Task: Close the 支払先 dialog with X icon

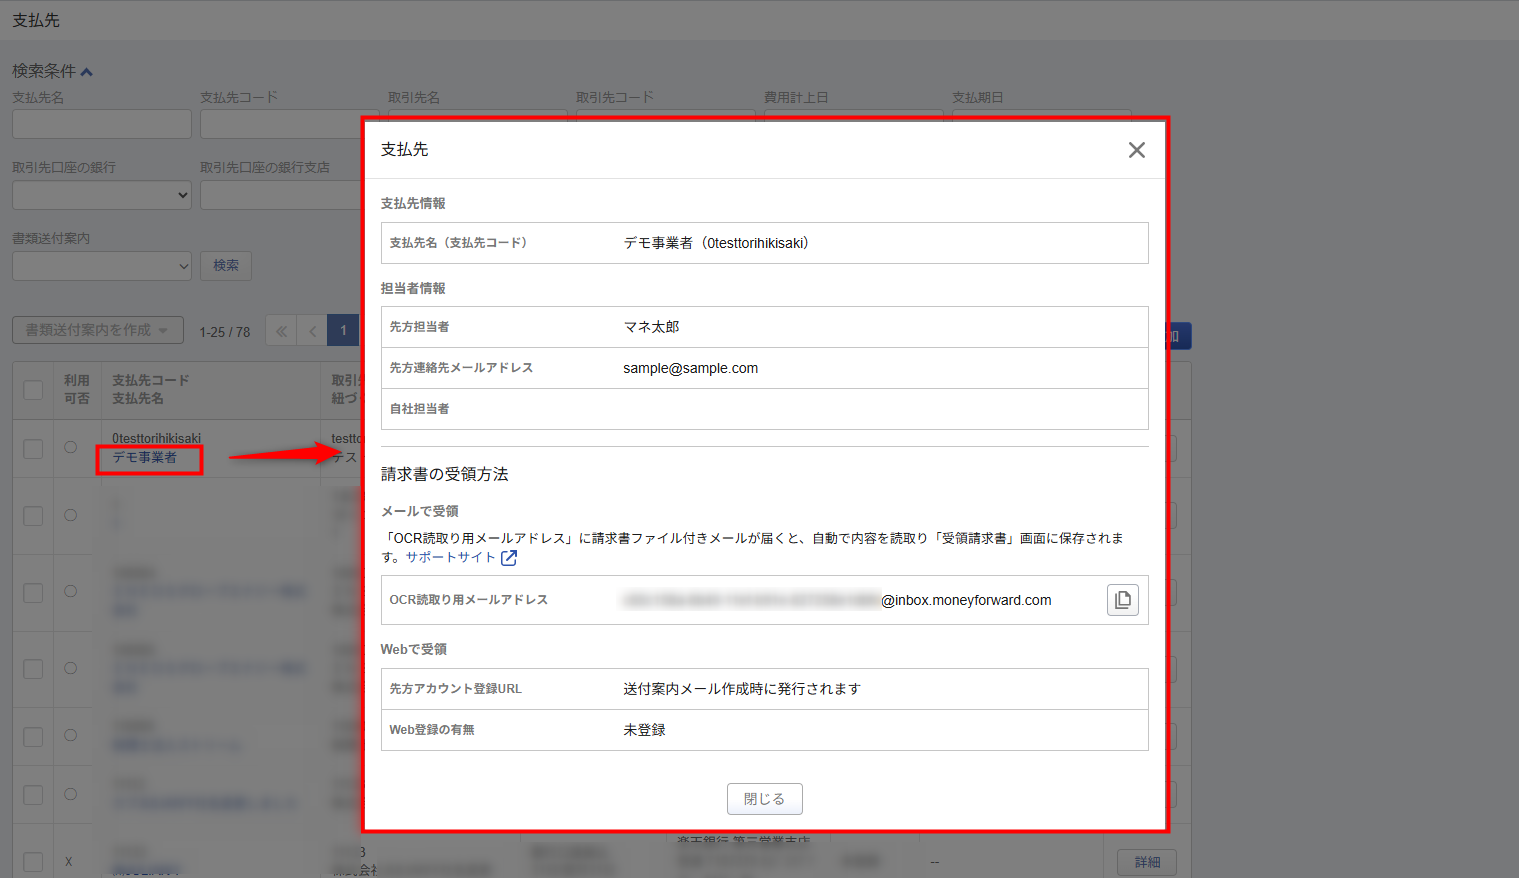Action: click(1136, 150)
